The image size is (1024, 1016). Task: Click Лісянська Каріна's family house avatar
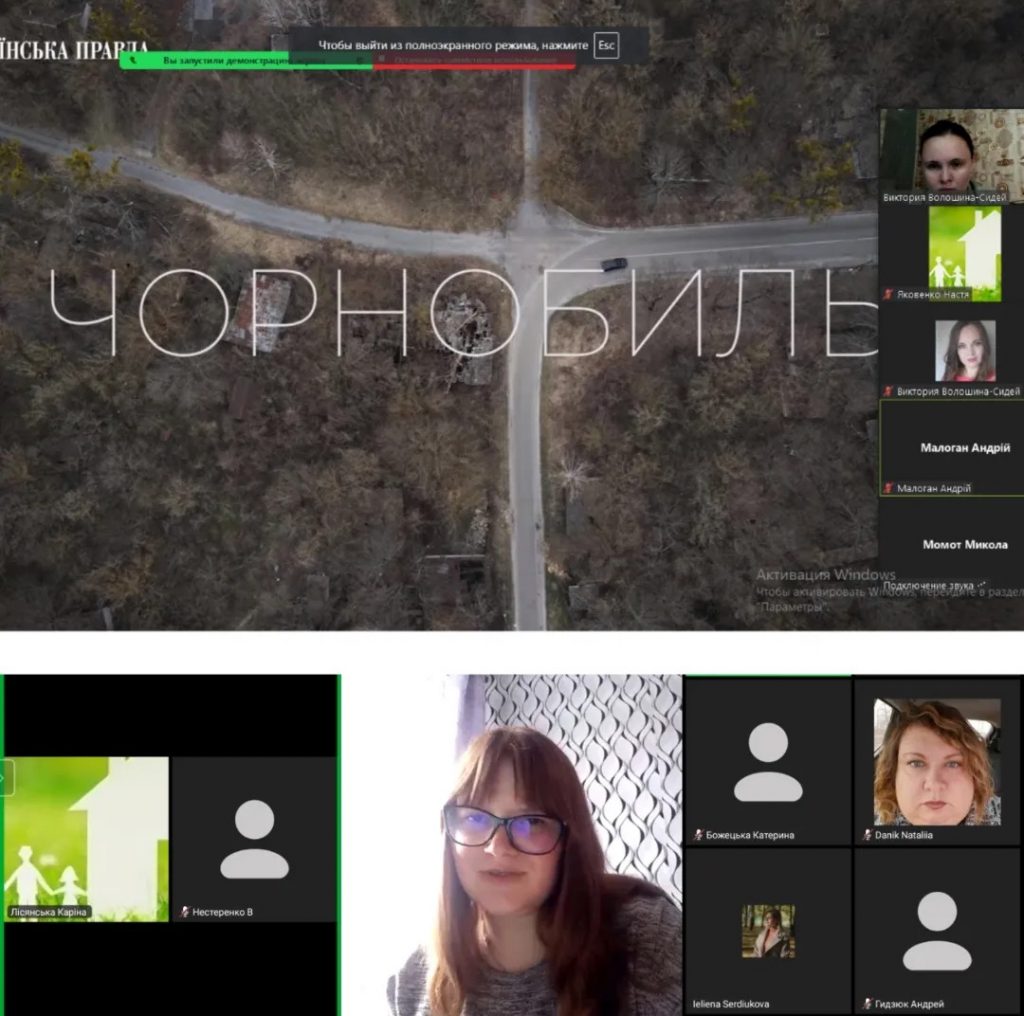[87, 838]
